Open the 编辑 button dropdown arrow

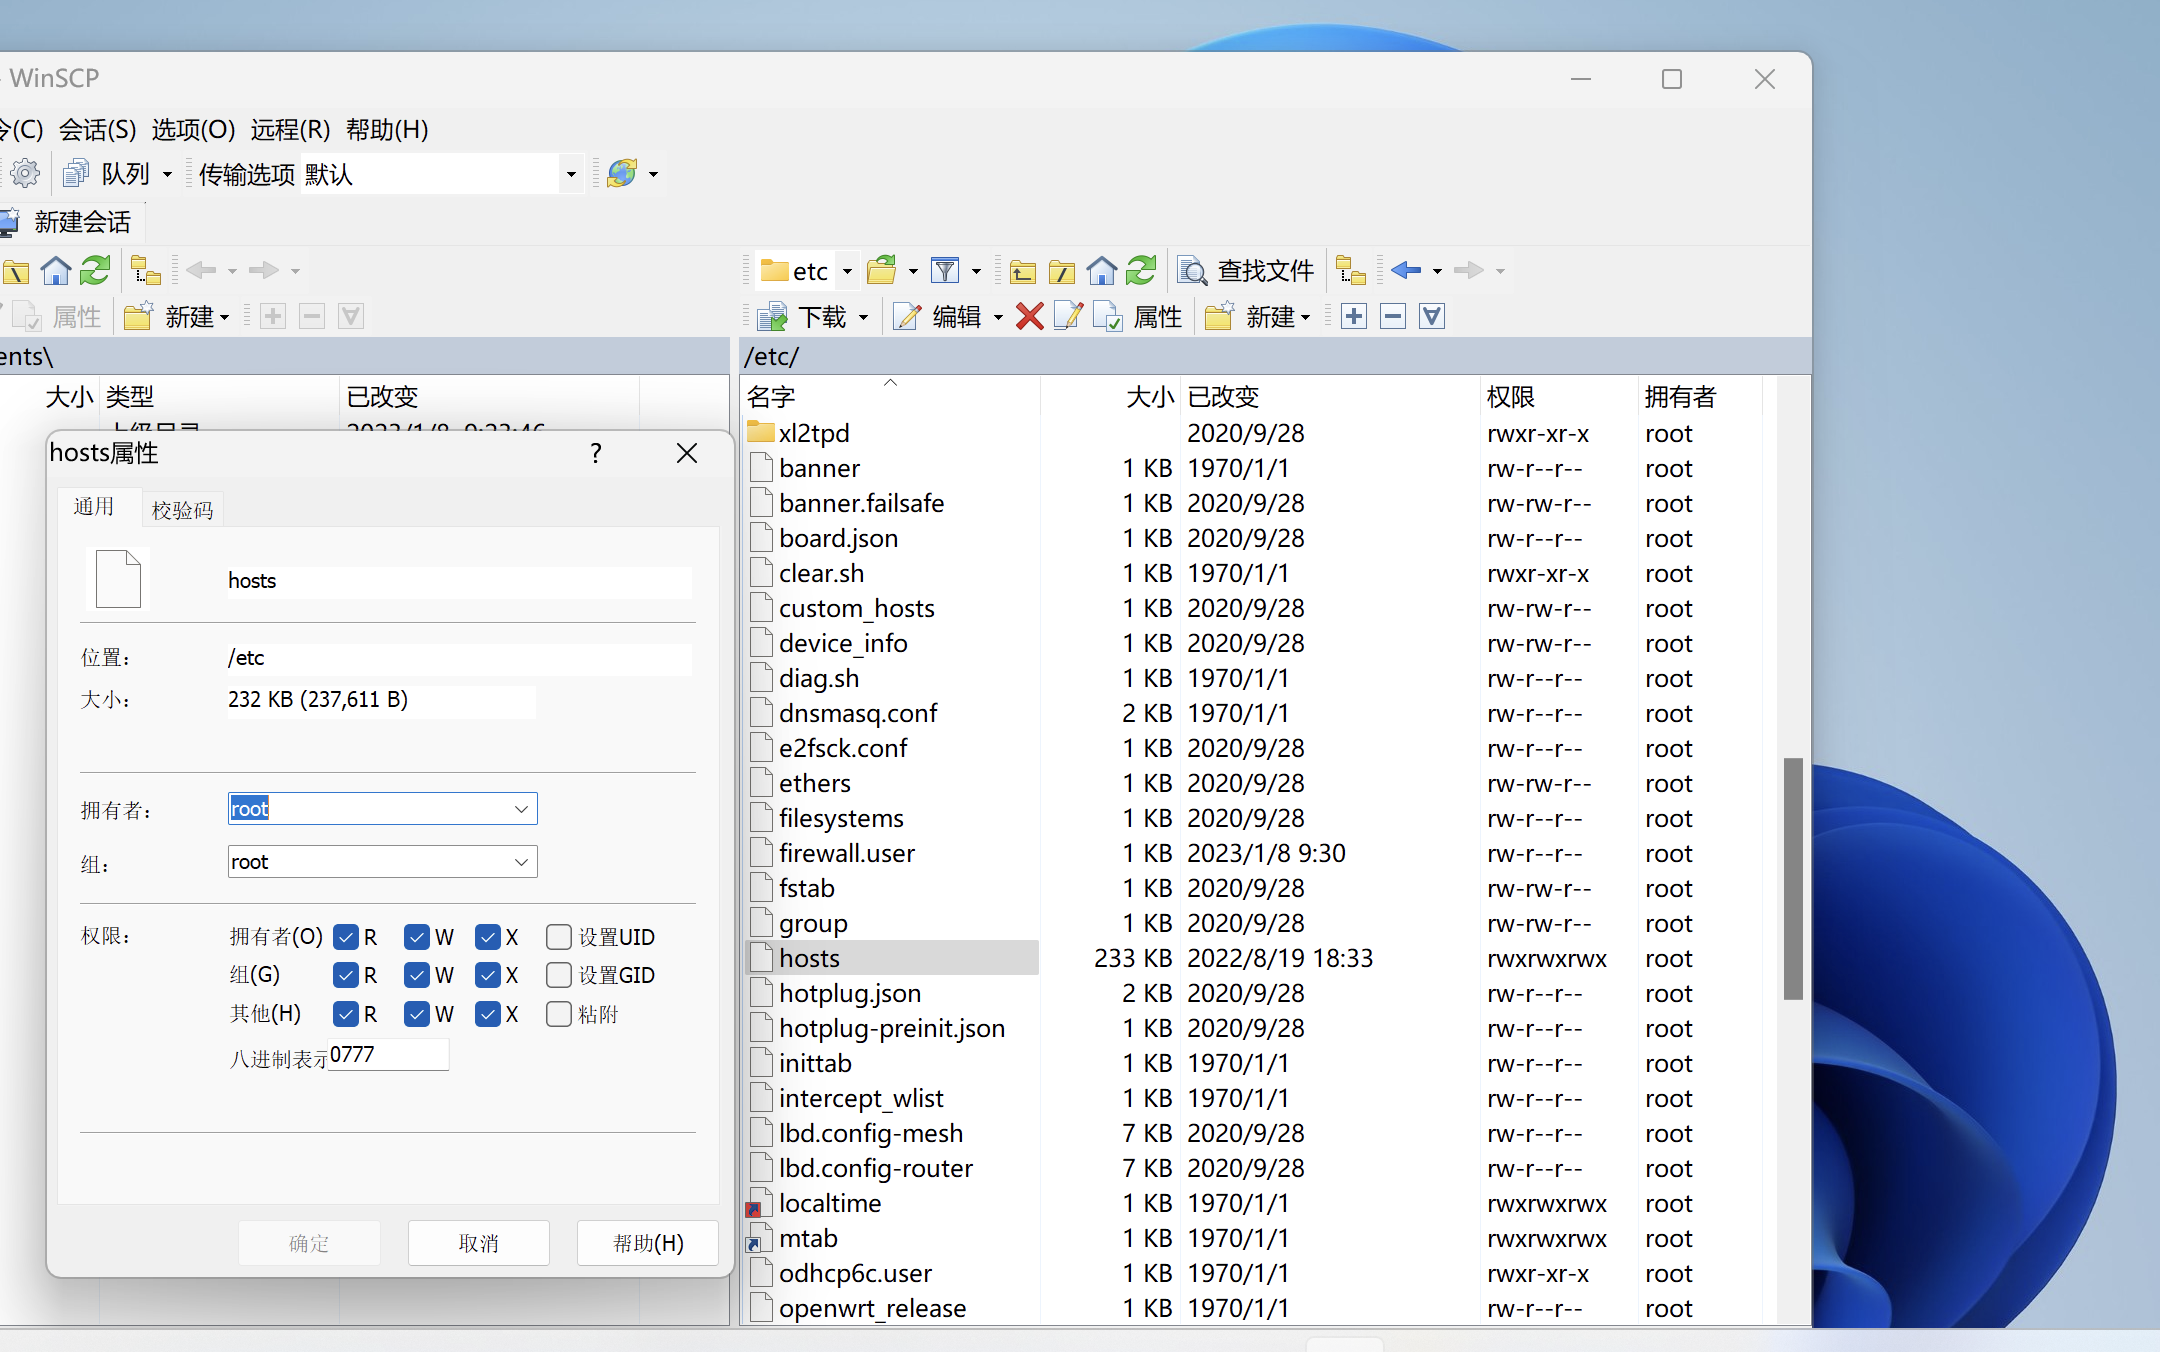pos(999,316)
